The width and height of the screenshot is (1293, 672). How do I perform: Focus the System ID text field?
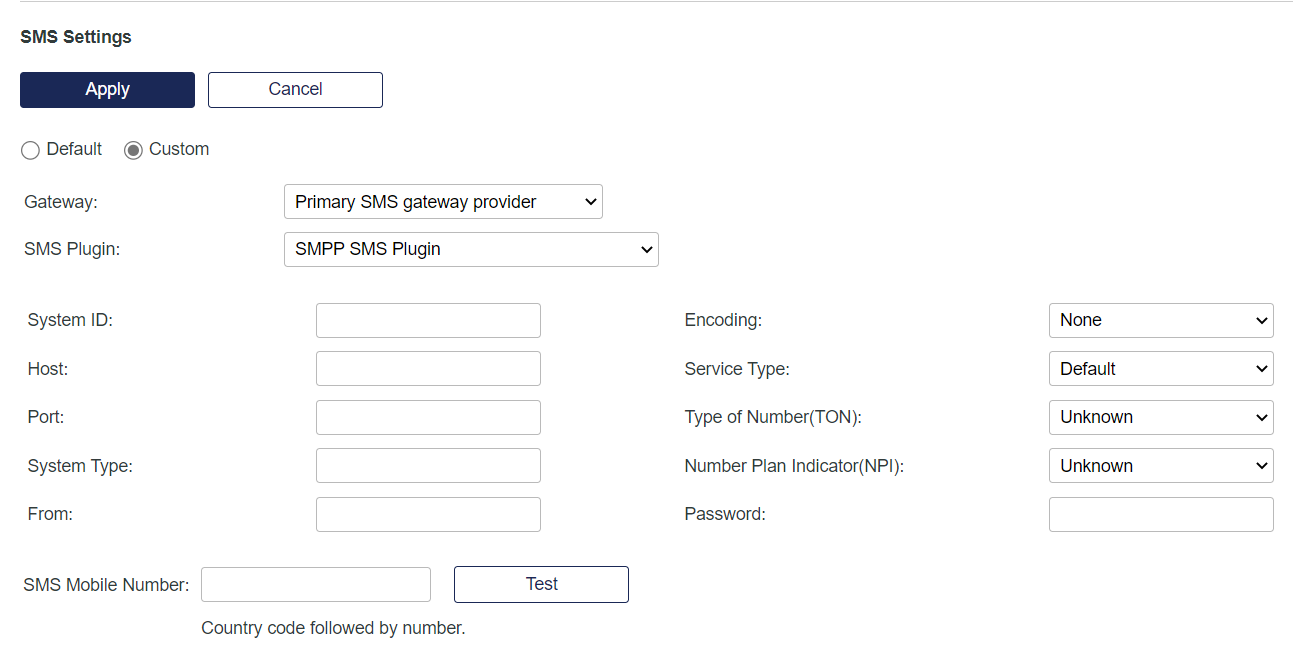428,320
